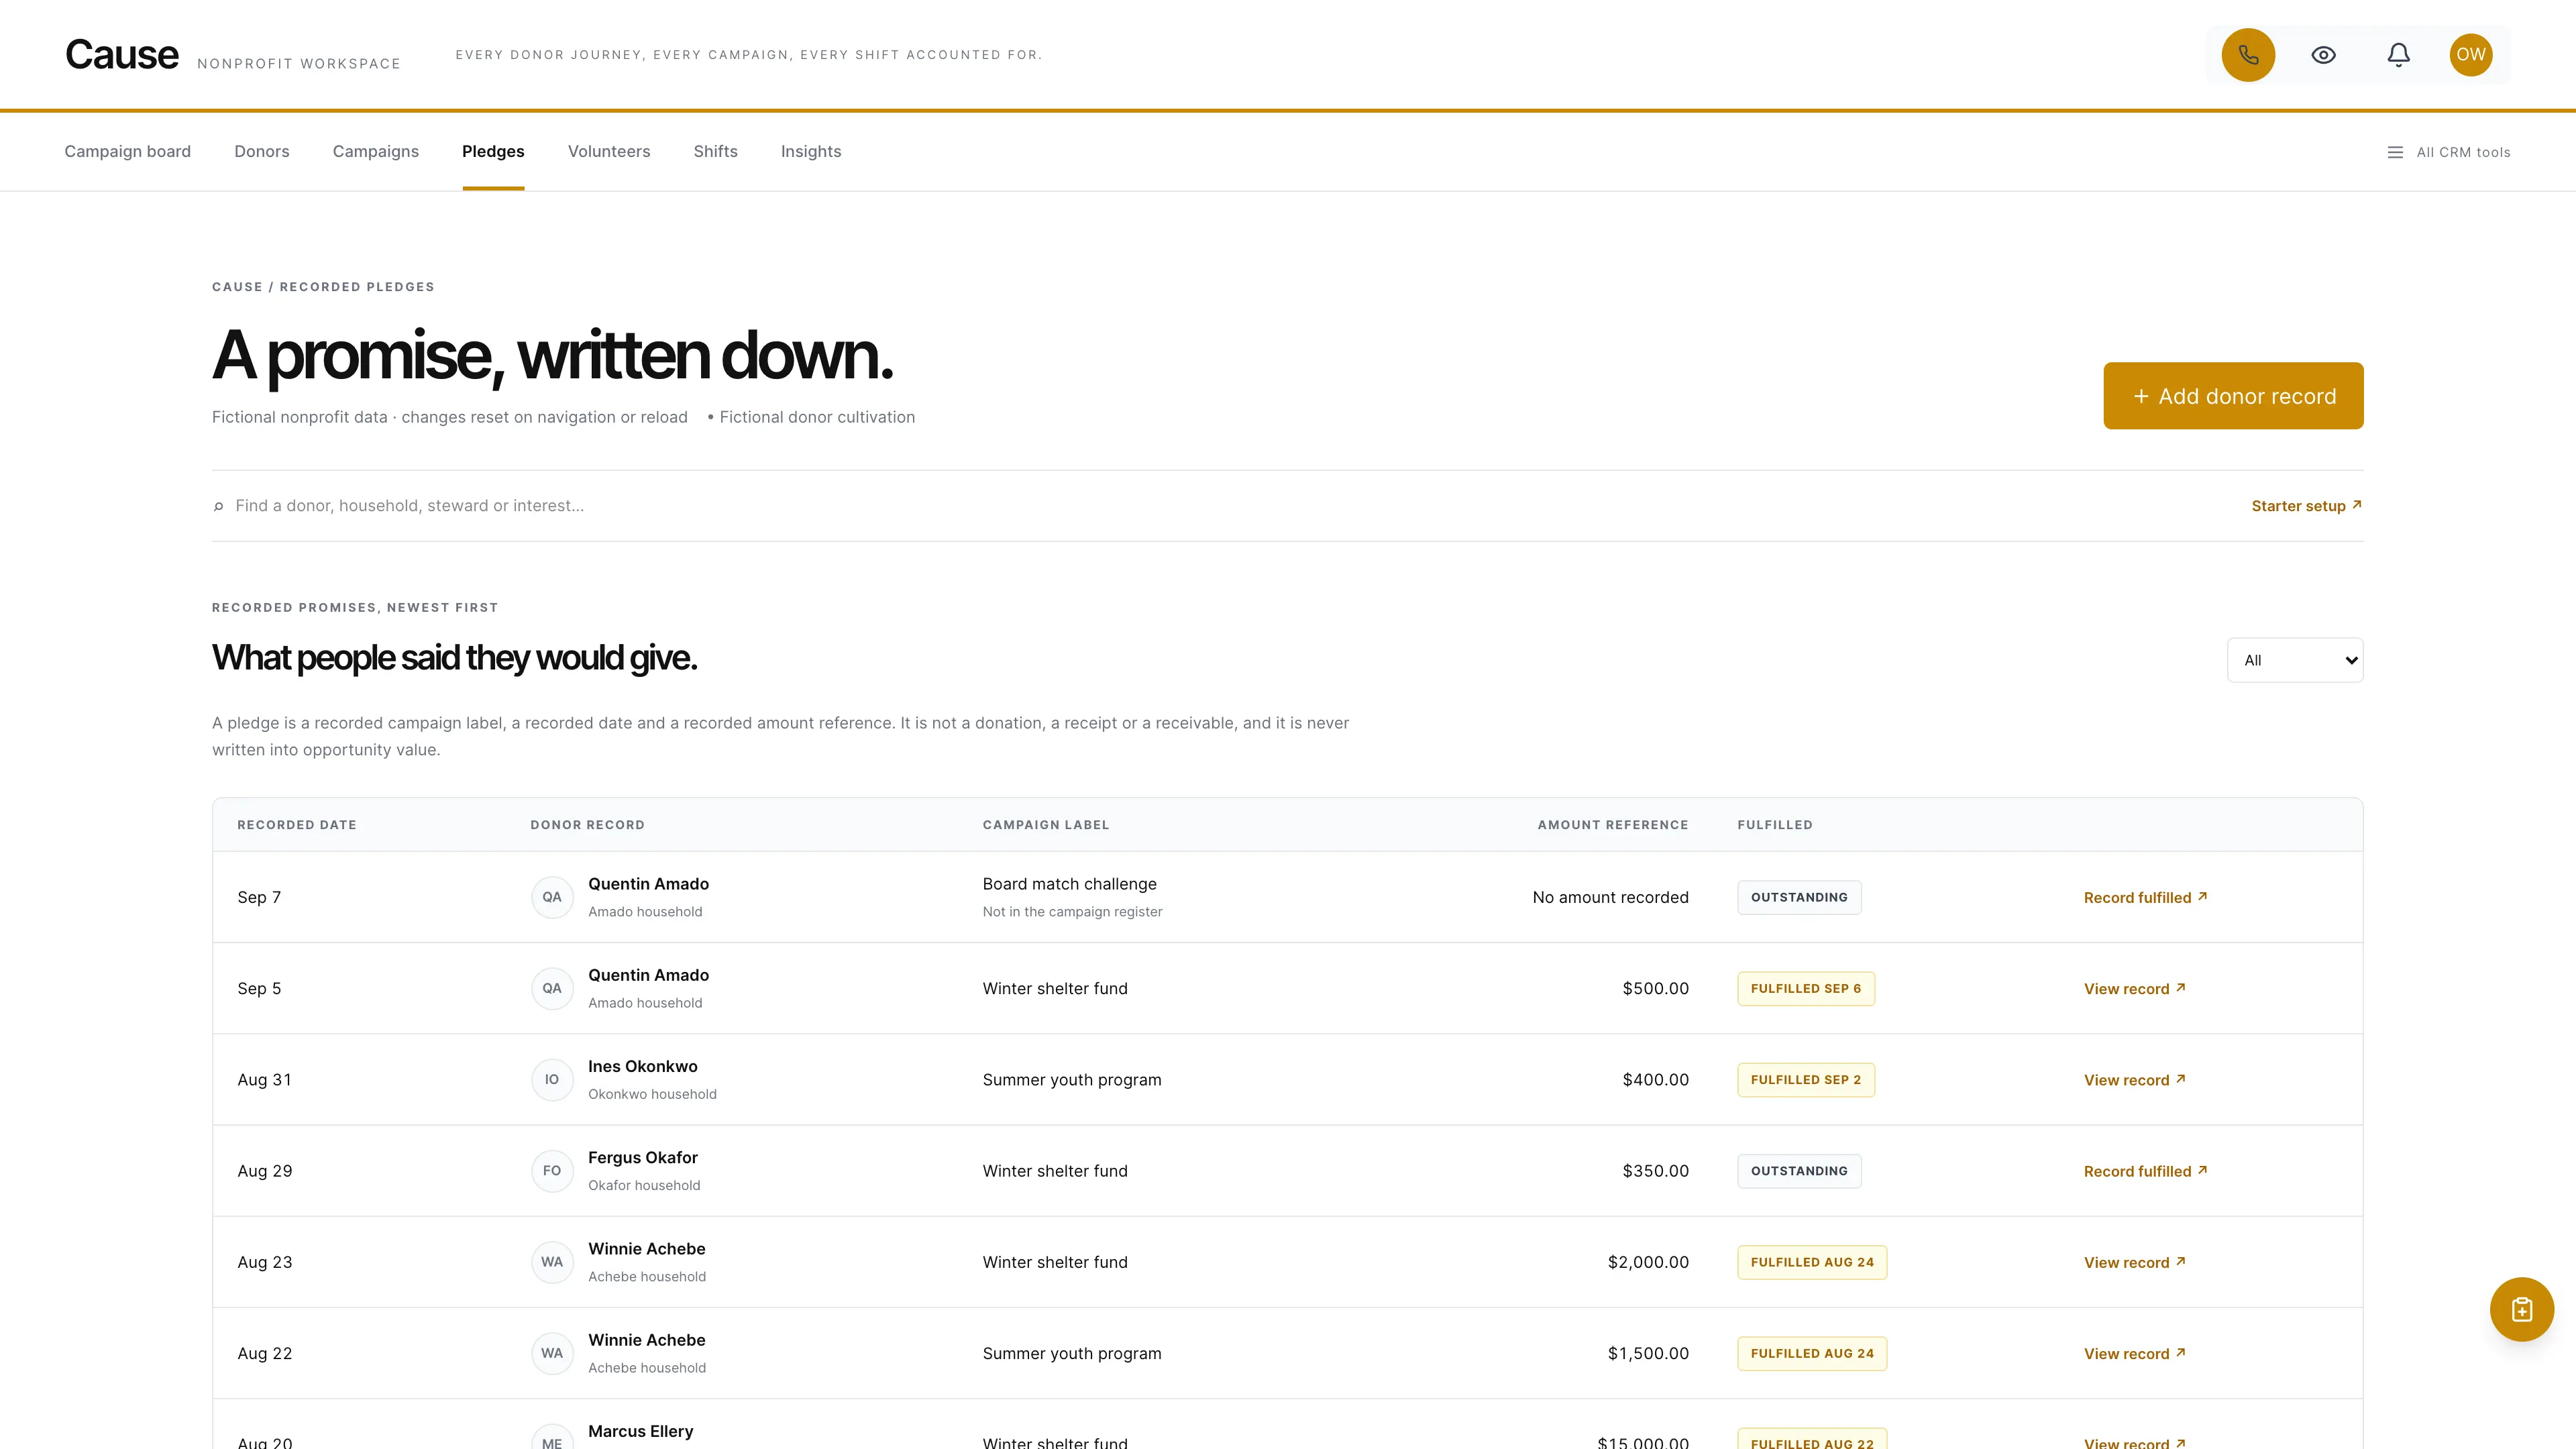Click Summer youth program in Aug 31 row

1071,1080
